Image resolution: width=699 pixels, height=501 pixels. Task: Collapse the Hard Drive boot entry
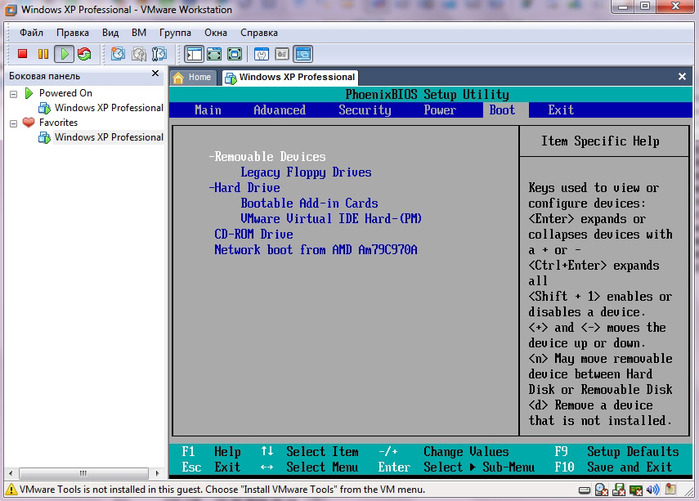tap(212, 188)
